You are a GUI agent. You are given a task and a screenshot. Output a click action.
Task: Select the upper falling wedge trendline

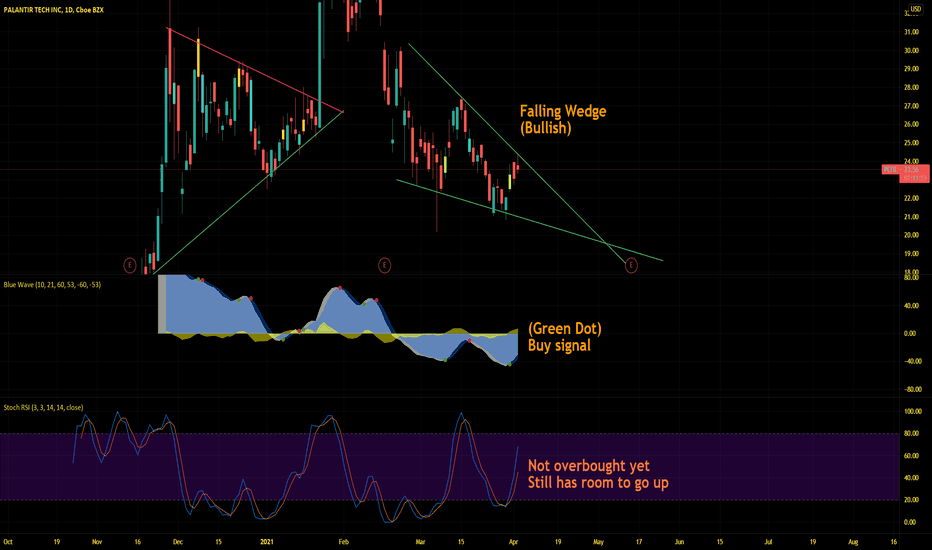(x=517, y=153)
